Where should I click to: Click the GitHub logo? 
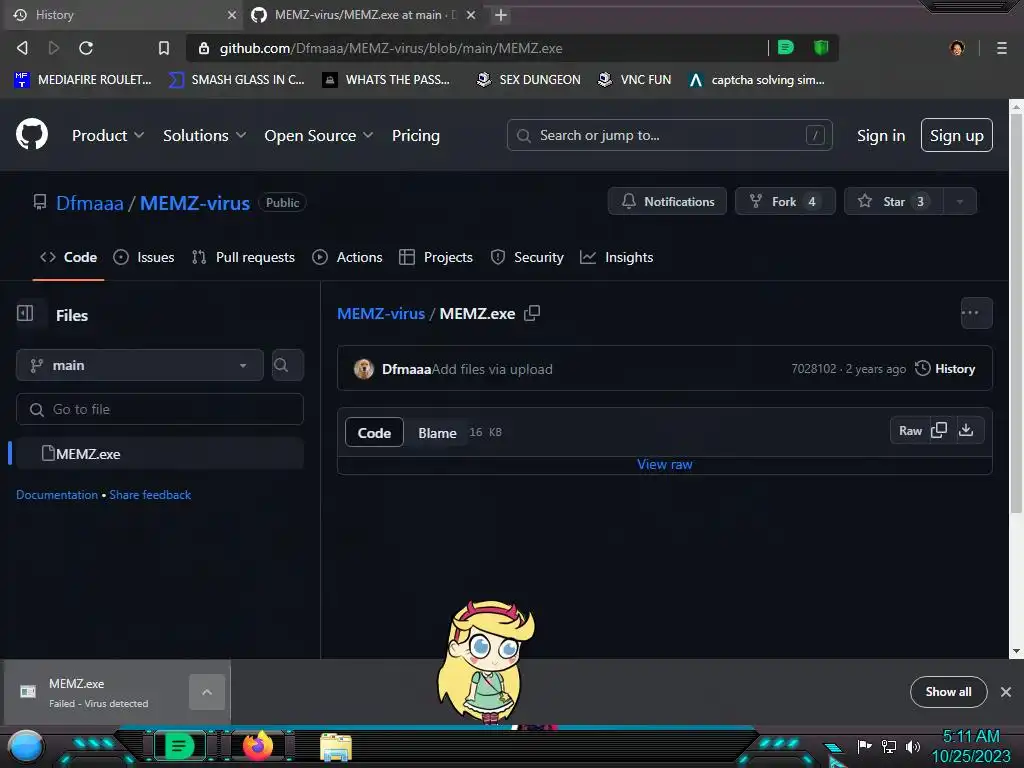[32, 134]
